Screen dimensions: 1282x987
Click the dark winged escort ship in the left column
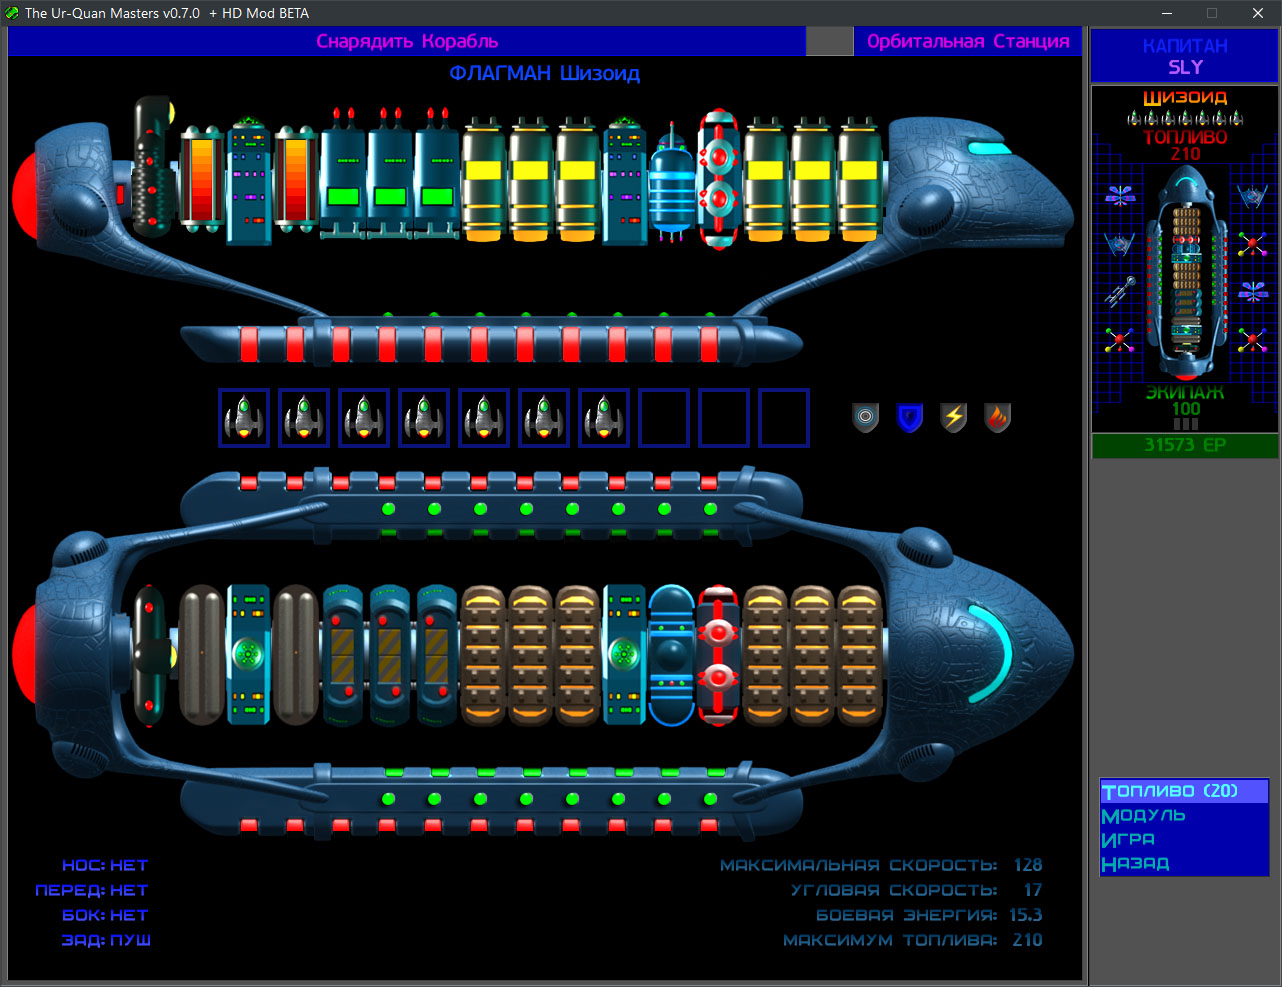pos(1120,243)
